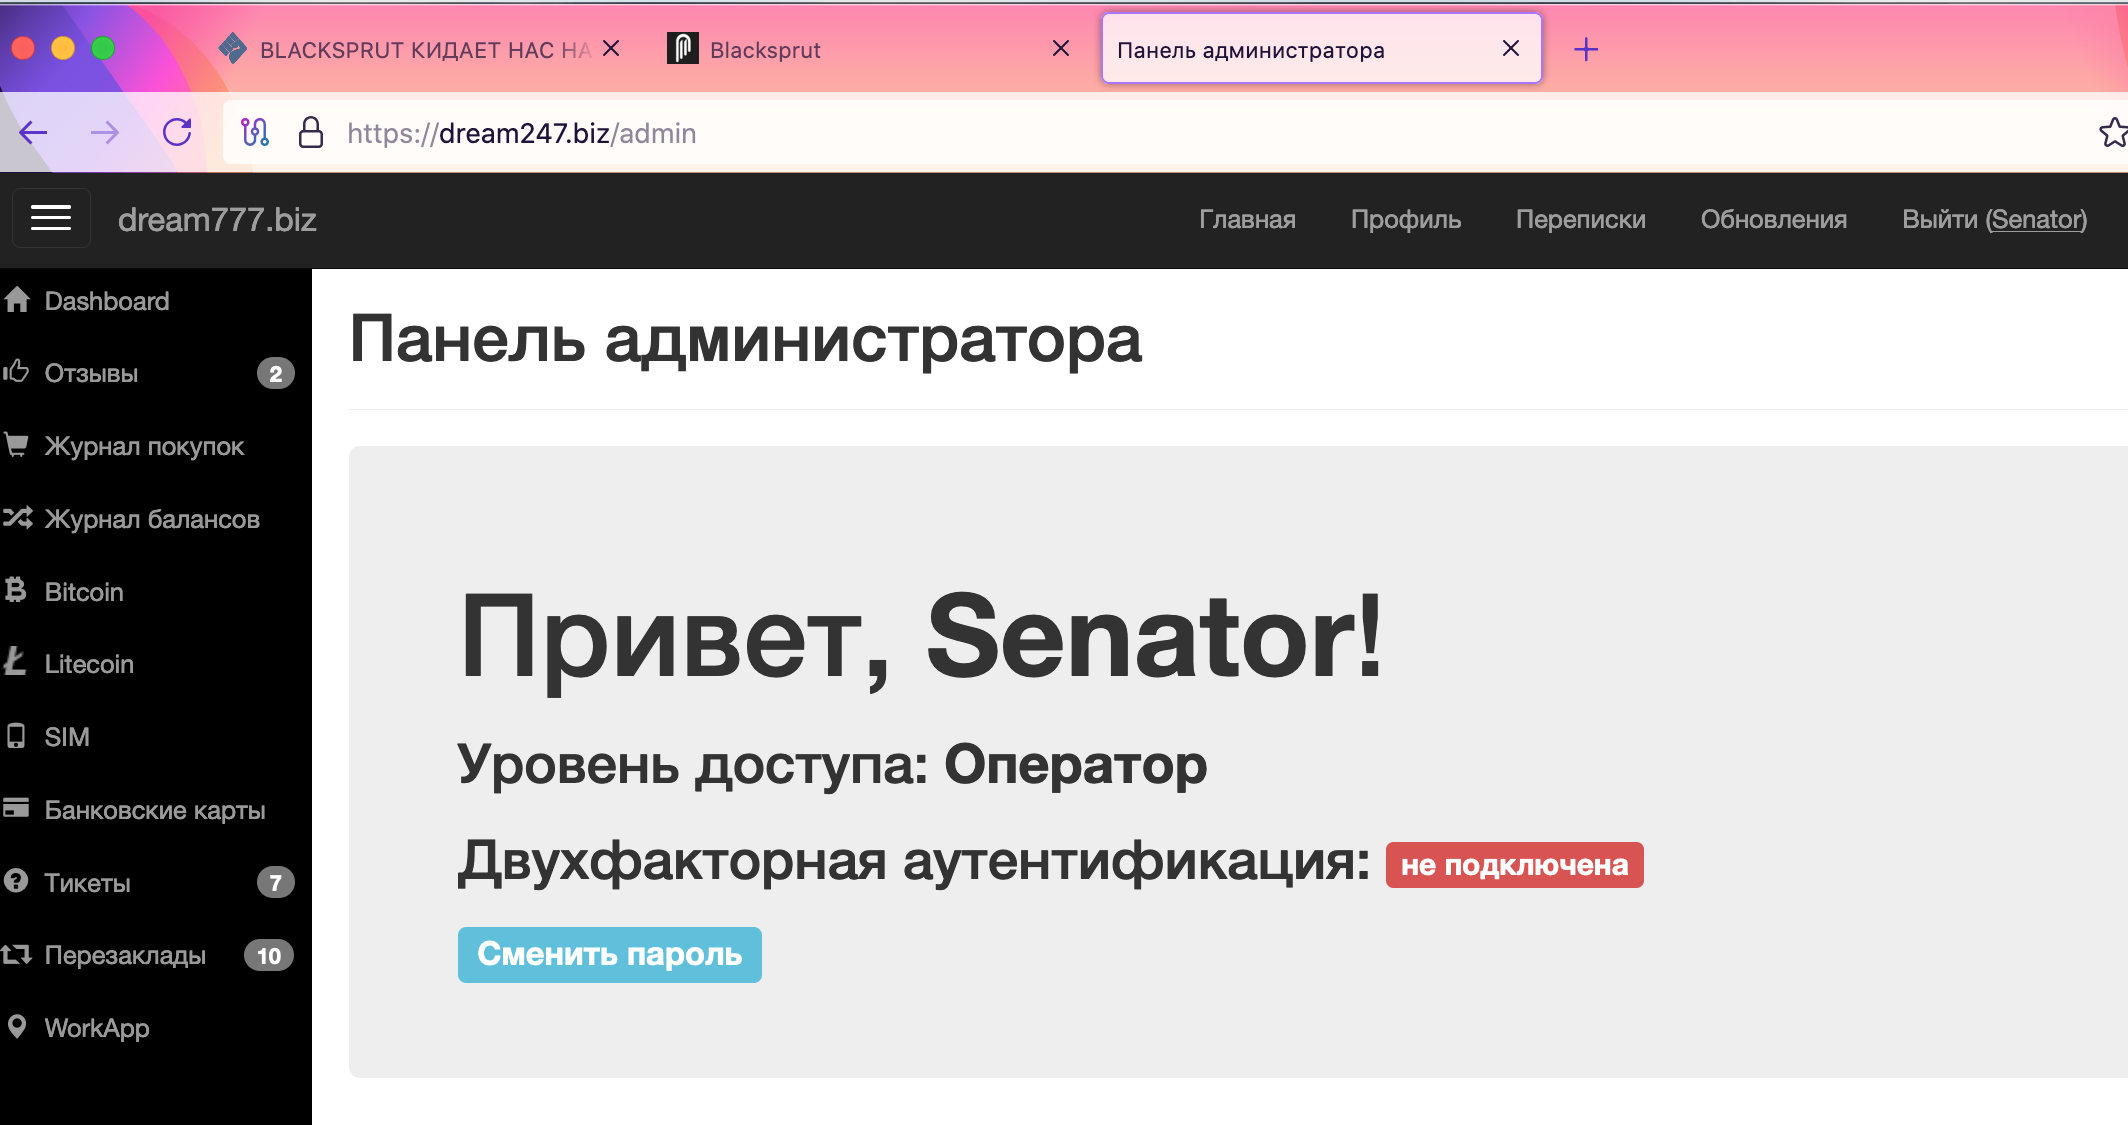This screenshot has width=2128, height=1125.
Task: Open a new tab with the plus icon
Action: click(1586, 49)
